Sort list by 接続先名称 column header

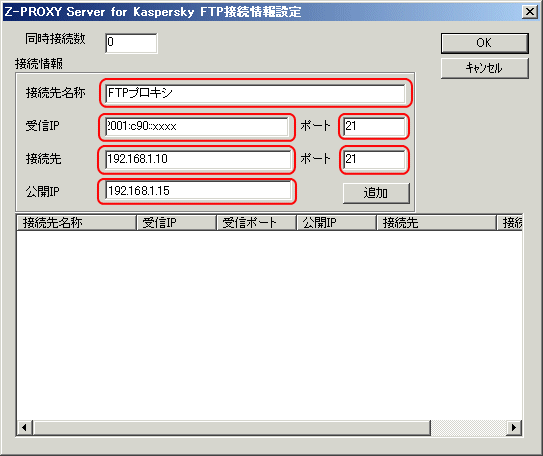[x=76, y=223]
